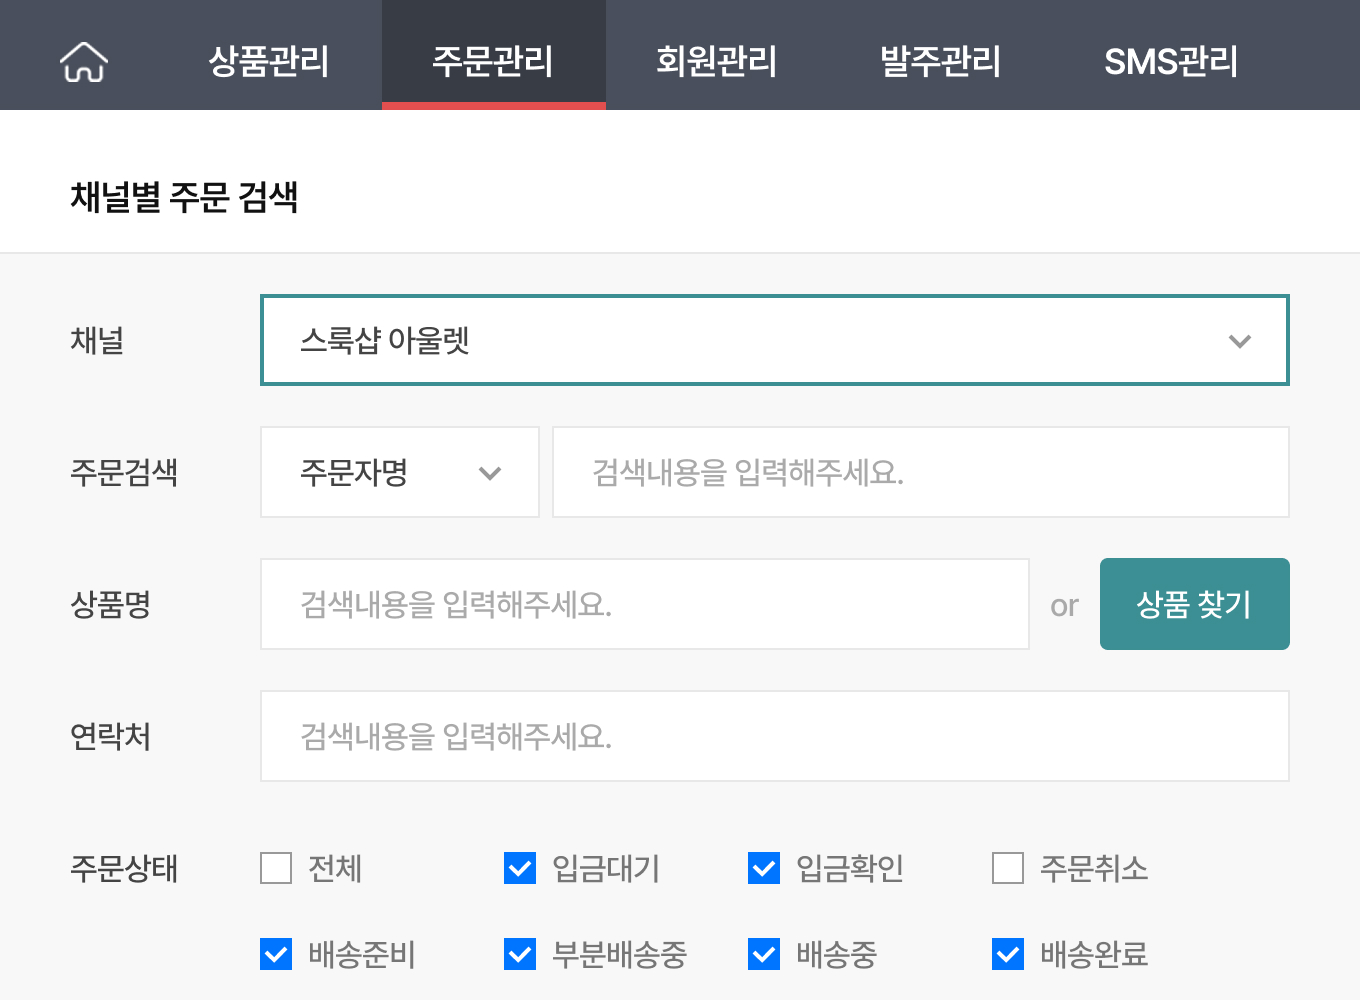
Task: Toggle the 배송중 checkbox
Action: point(763,955)
